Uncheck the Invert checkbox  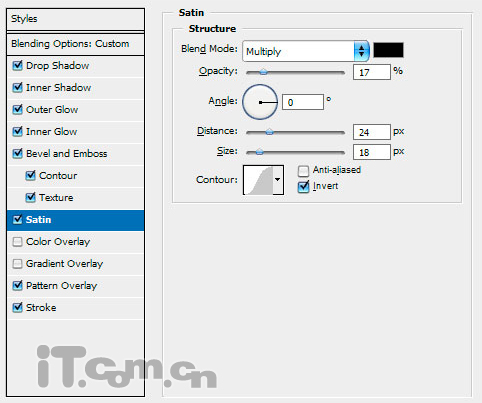pyautogui.click(x=303, y=186)
